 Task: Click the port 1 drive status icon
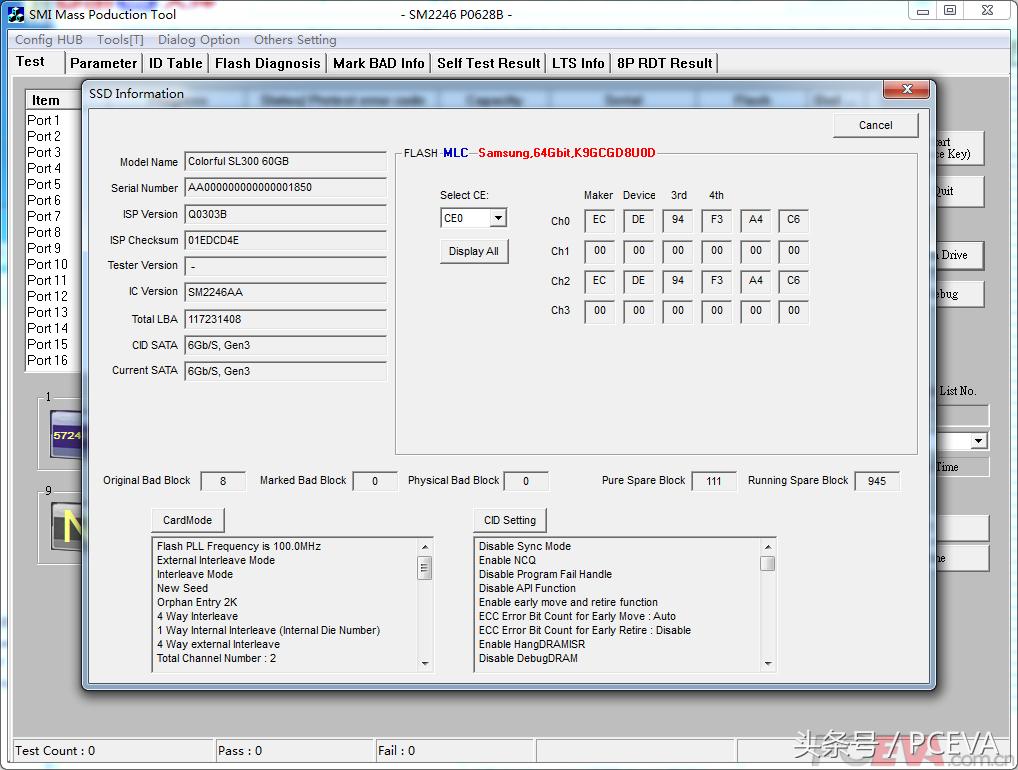tap(65, 435)
